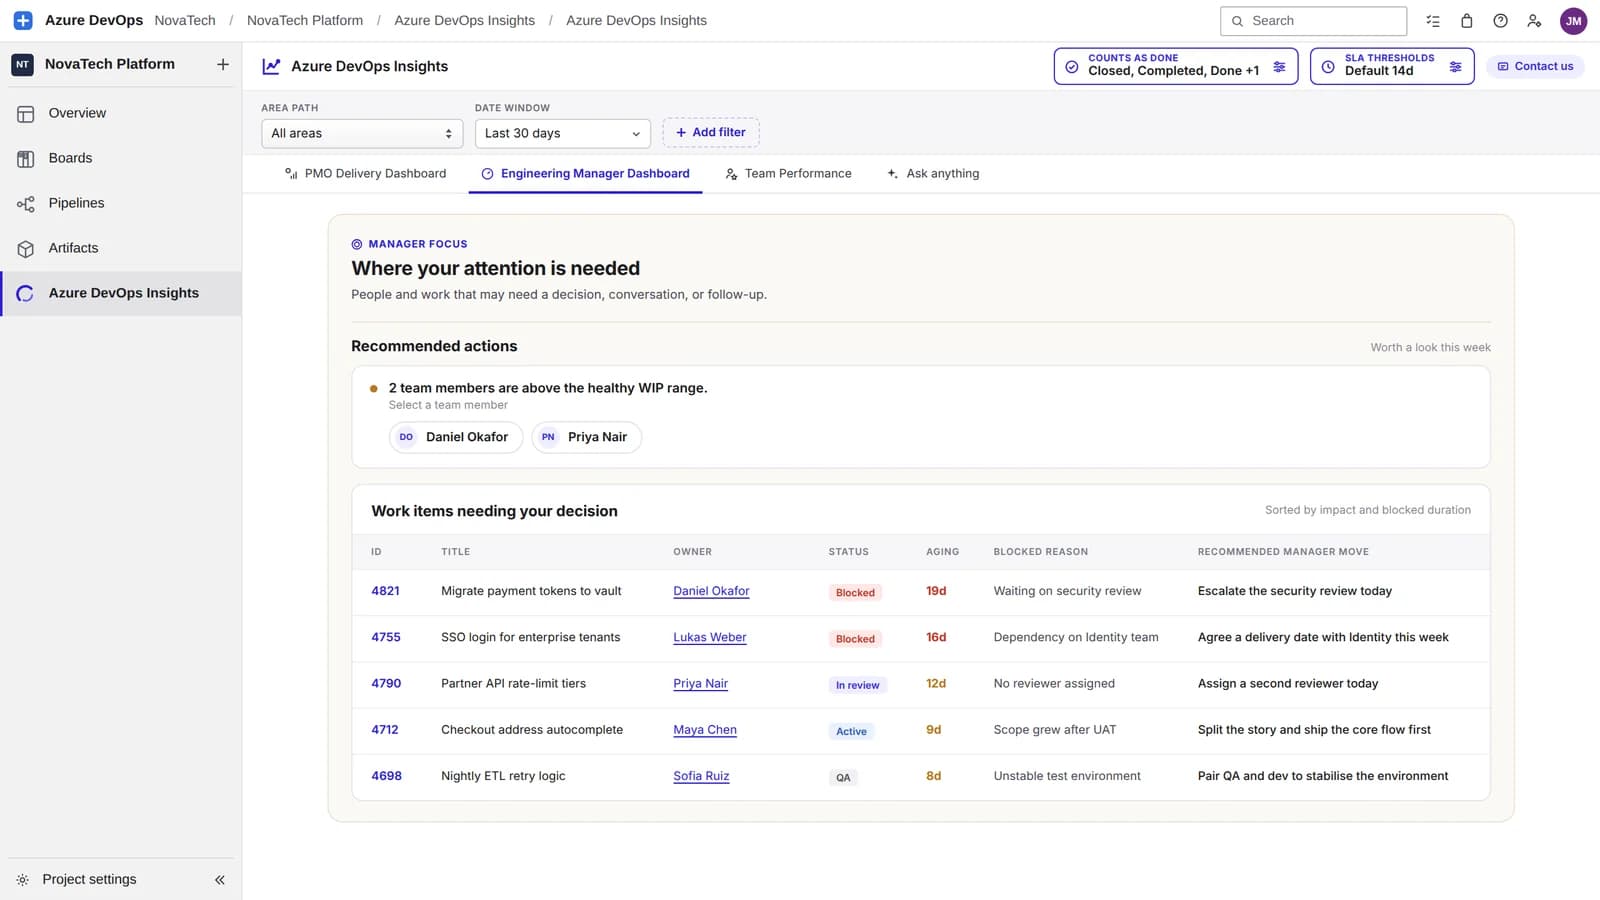Open work item 4790

(386, 683)
